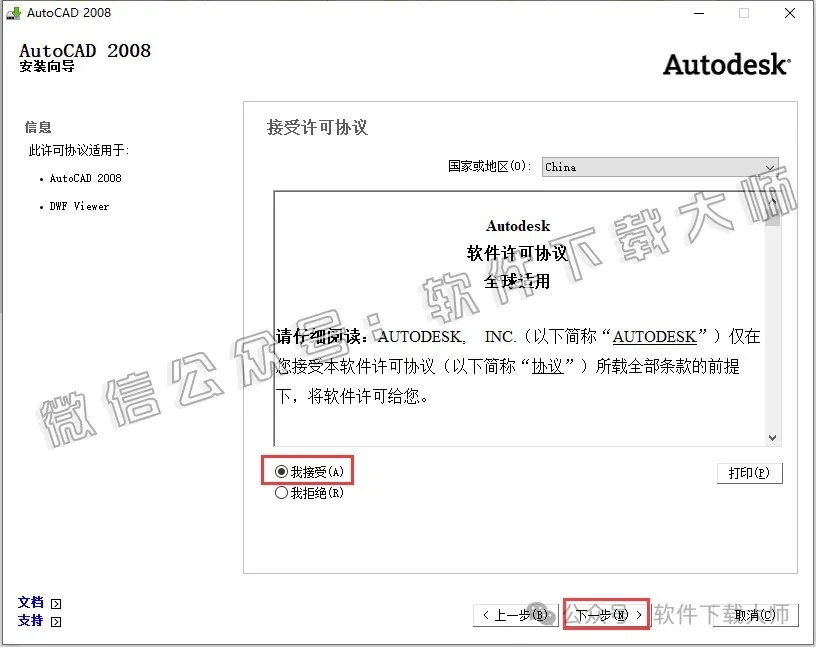Open the 支持 support link
Image resolution: width=816 pixels, height=647 pixels.
[x=30, y=621]
